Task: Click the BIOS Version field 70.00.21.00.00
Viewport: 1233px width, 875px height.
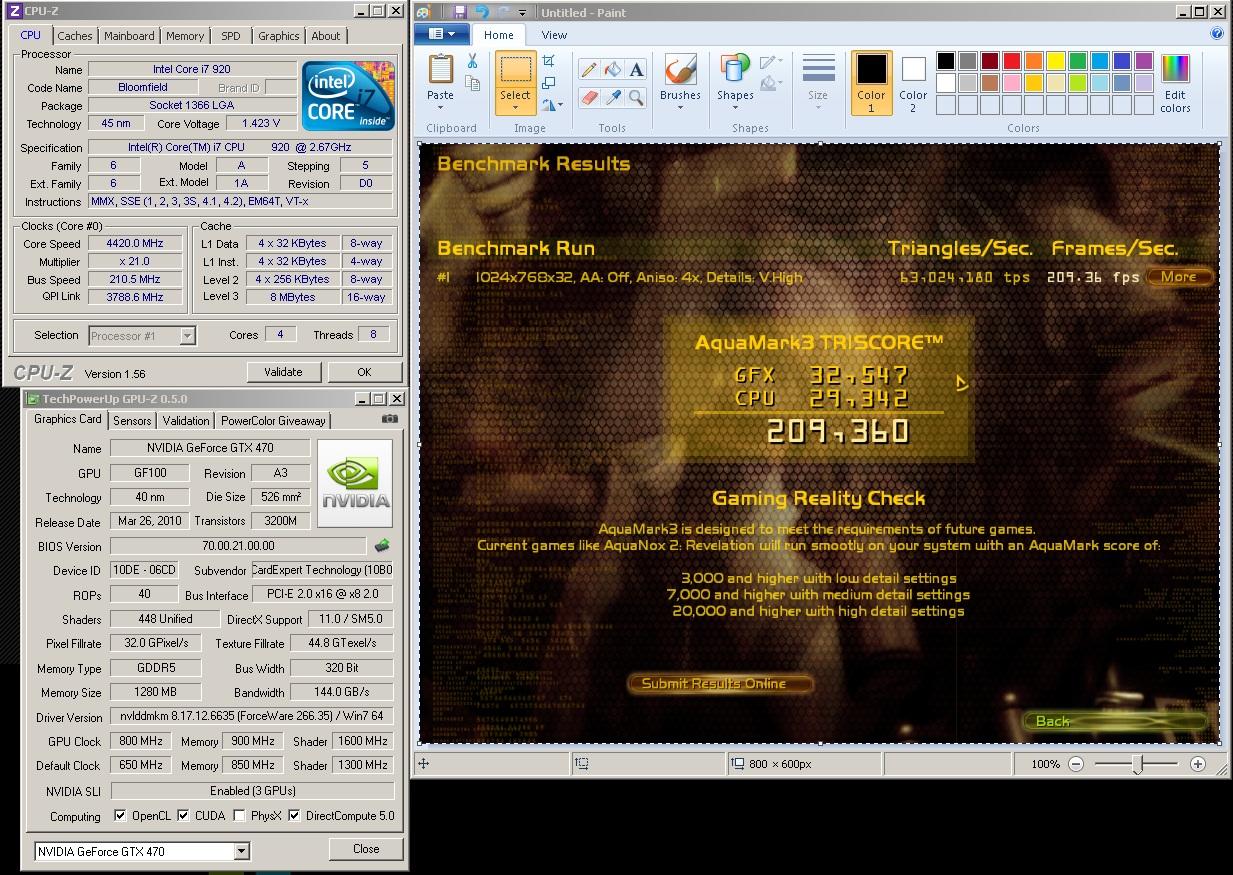Action: click(x=238, y=546)
